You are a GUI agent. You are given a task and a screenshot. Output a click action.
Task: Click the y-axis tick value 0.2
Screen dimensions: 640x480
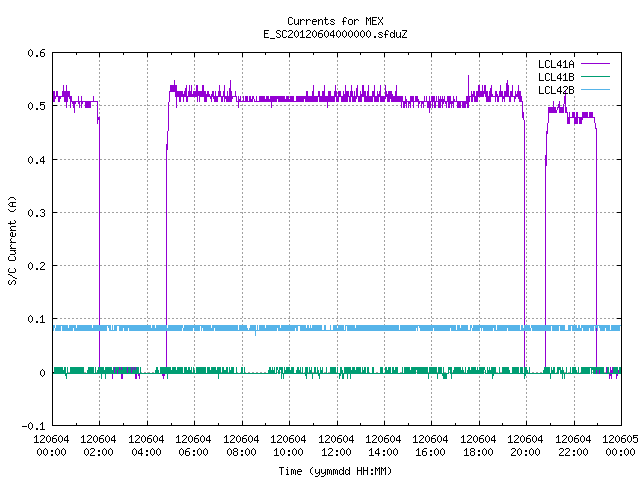coord(37,266)
